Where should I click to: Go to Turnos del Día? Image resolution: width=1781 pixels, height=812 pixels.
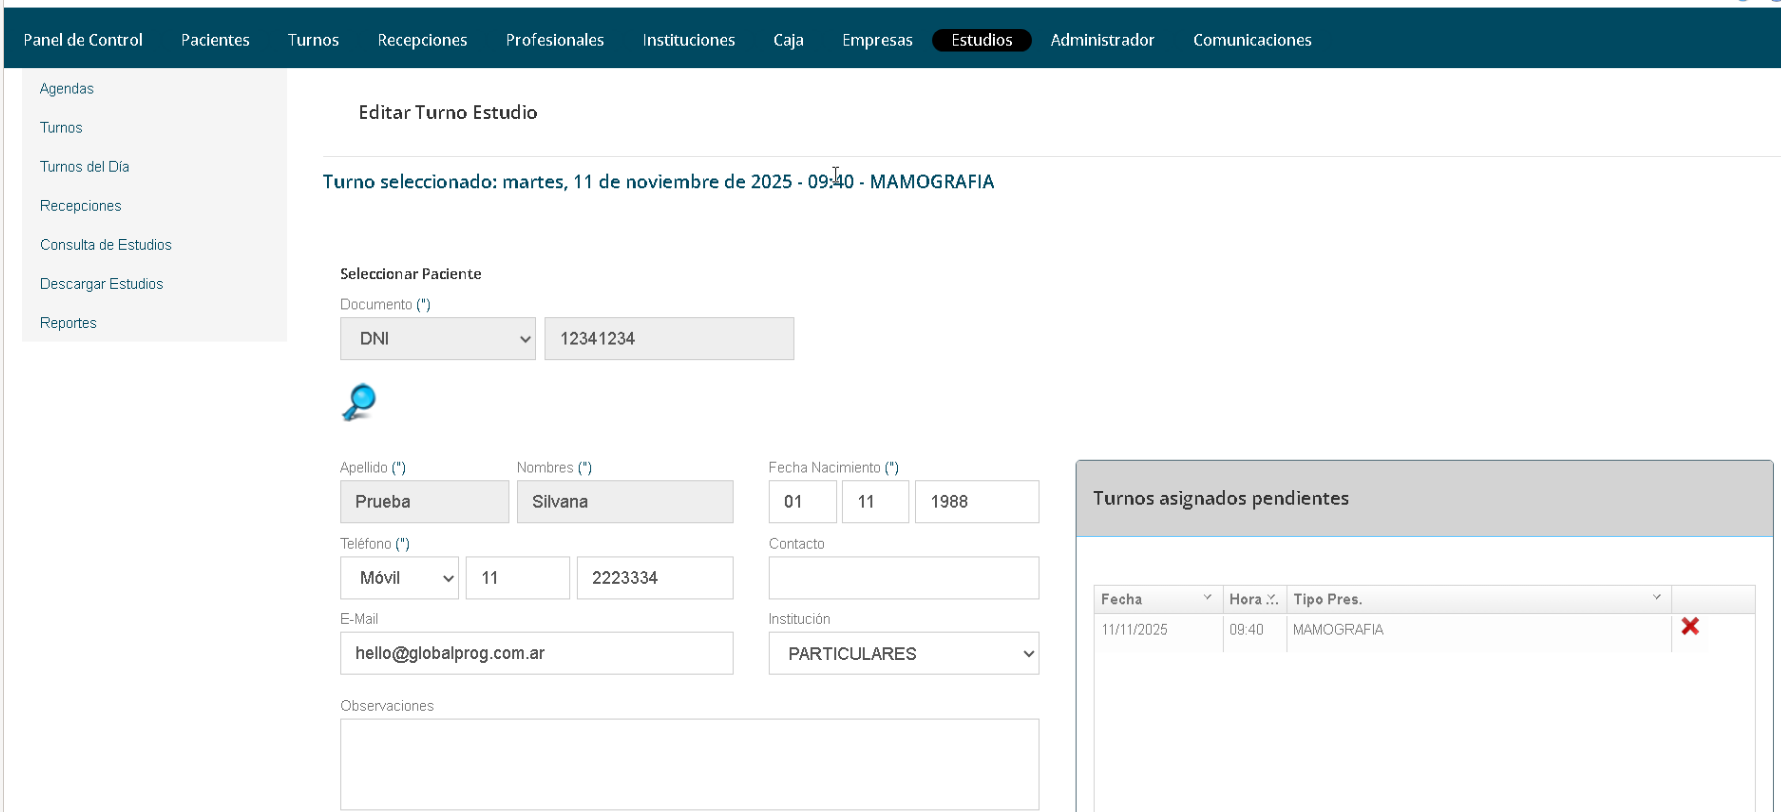(85, 167)
